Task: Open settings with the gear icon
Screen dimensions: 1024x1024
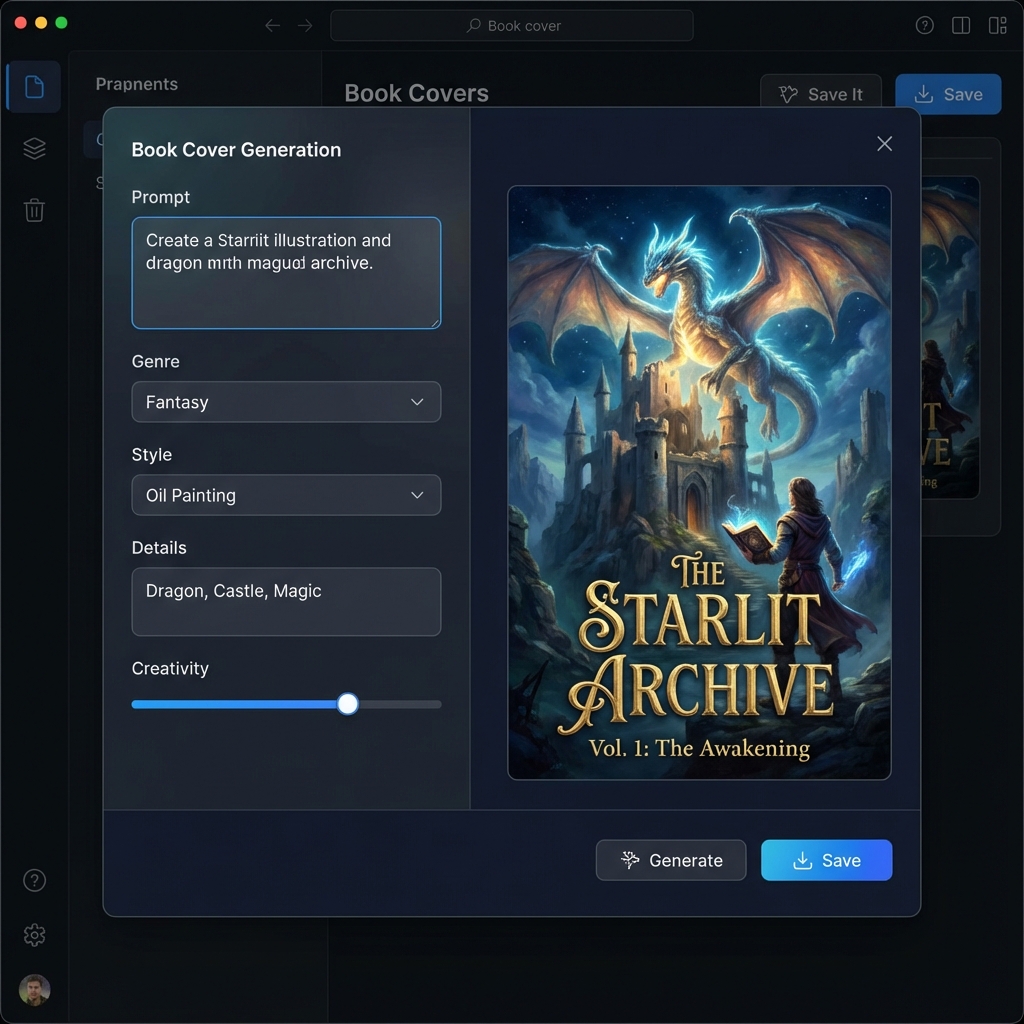Action: click(34, 935)
